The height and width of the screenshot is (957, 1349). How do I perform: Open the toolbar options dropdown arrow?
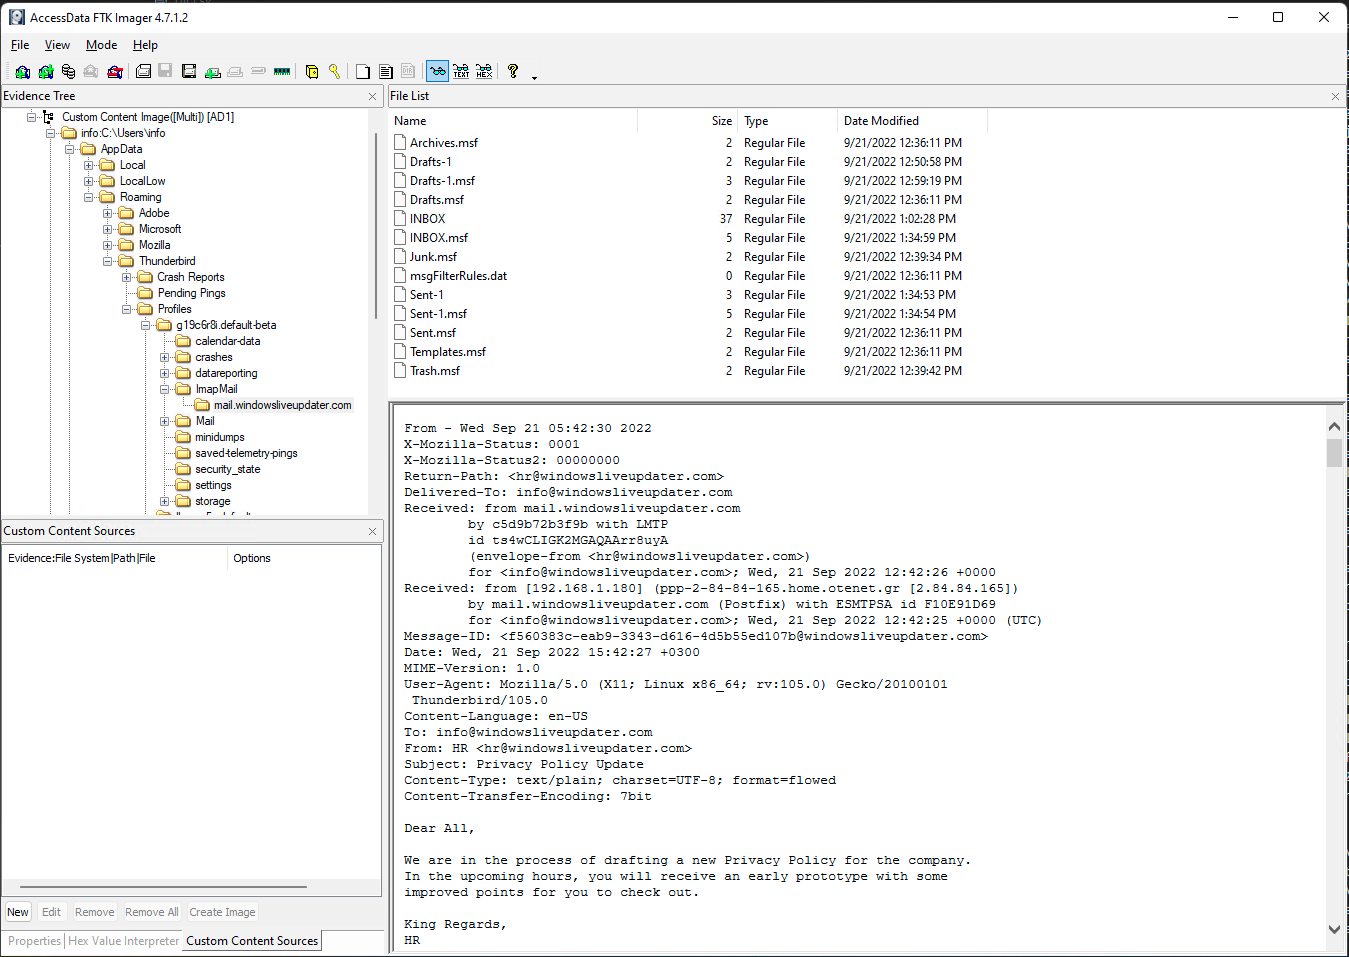coord(534,76)
